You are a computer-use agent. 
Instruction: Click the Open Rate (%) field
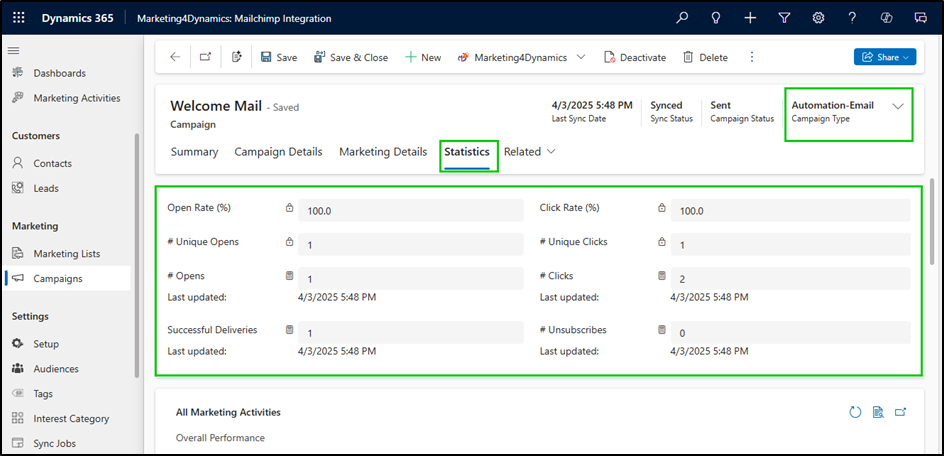[x=411, y=211]
